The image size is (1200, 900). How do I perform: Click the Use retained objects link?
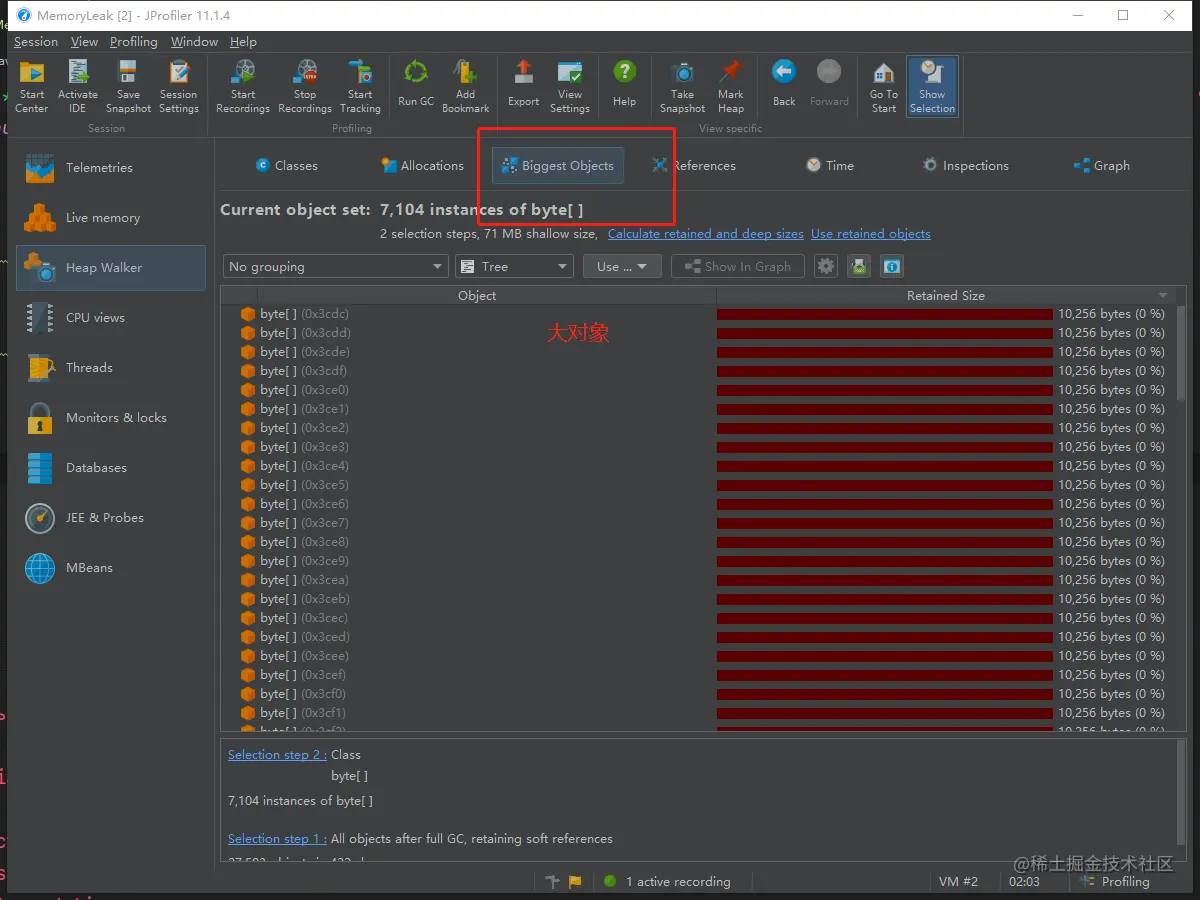[x=870, y=234]
